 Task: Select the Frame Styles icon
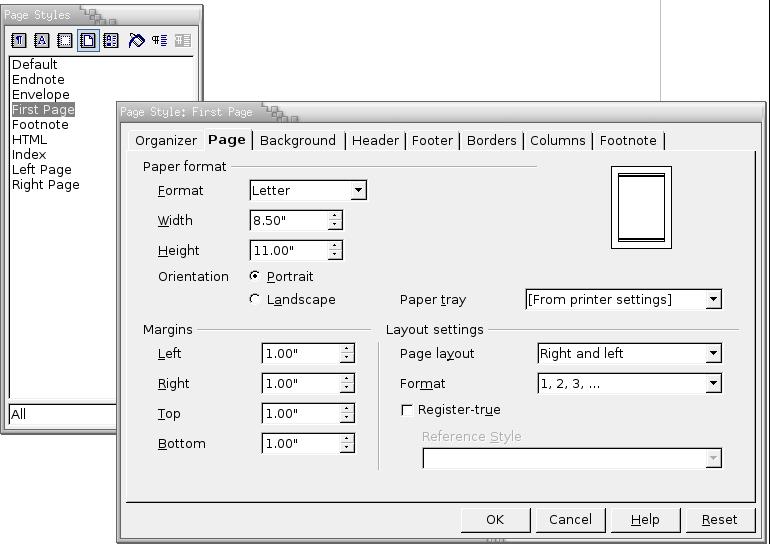click(65, 41)
